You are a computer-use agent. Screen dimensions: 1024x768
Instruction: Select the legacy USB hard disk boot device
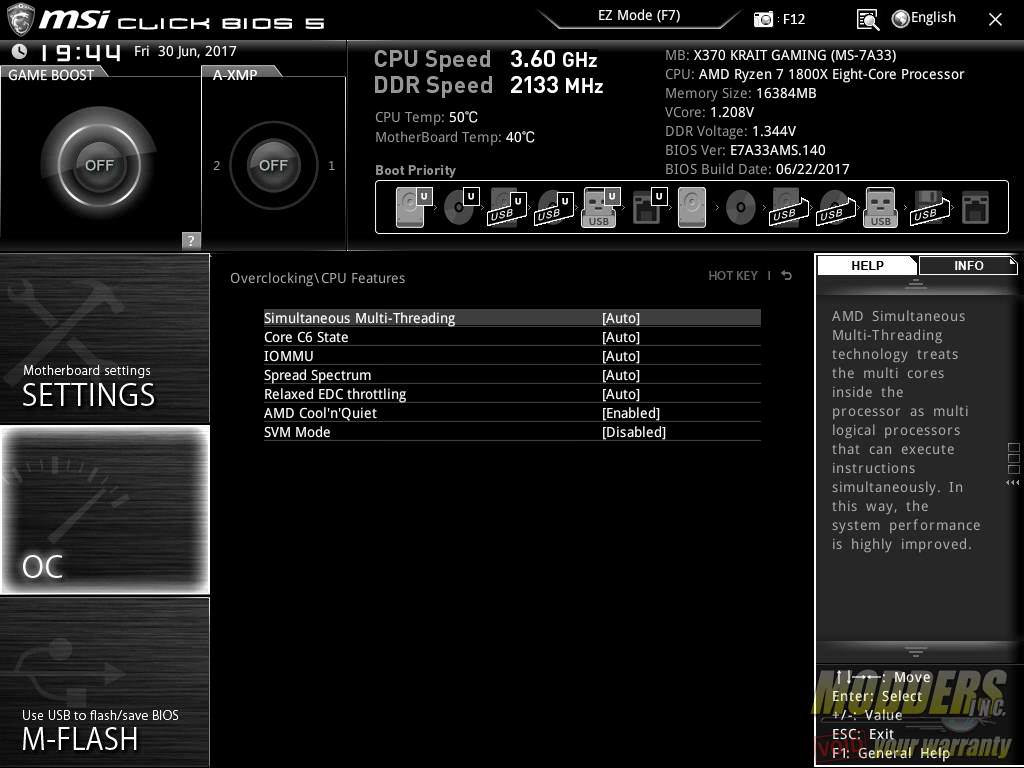789,208
